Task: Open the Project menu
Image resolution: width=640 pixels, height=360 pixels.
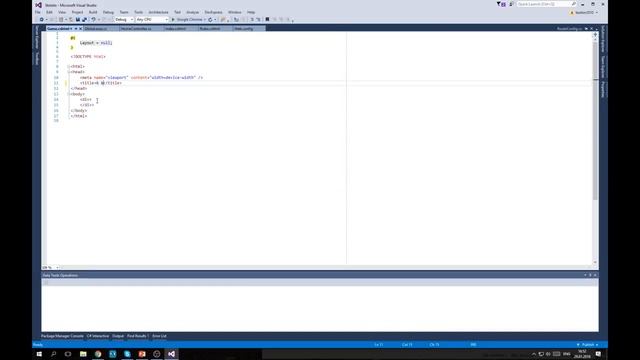Action: tap(77, 12)
